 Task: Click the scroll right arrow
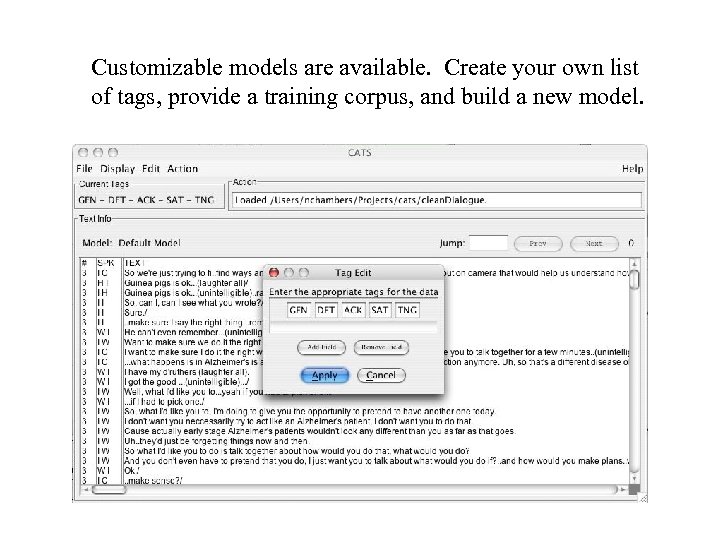point(623,489)
